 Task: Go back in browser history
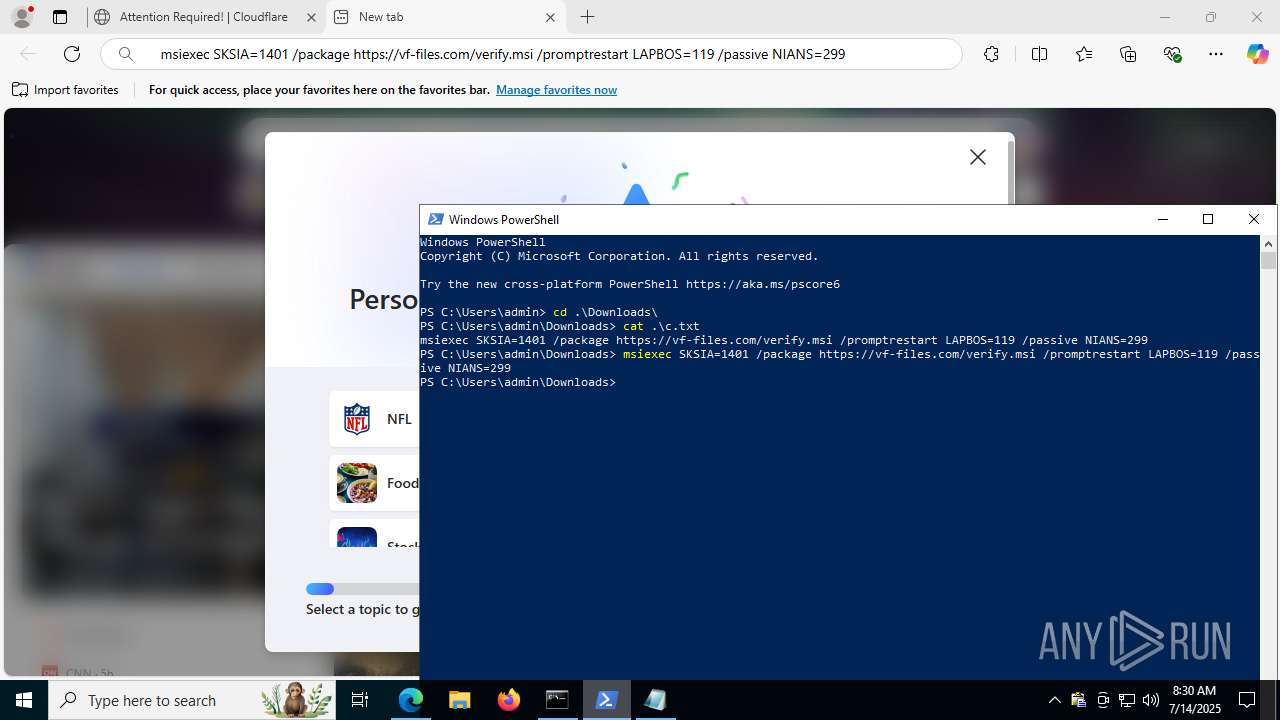pos(28,54)
